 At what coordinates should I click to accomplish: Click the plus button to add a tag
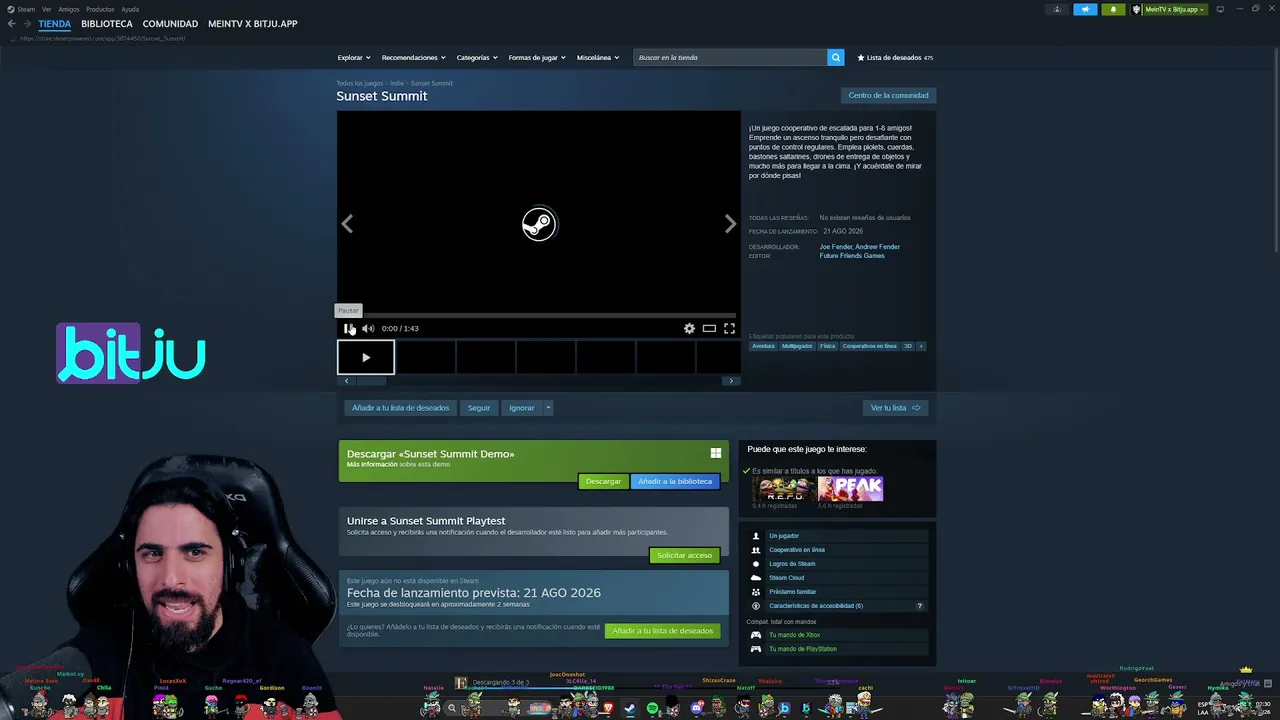click(921, 346)
